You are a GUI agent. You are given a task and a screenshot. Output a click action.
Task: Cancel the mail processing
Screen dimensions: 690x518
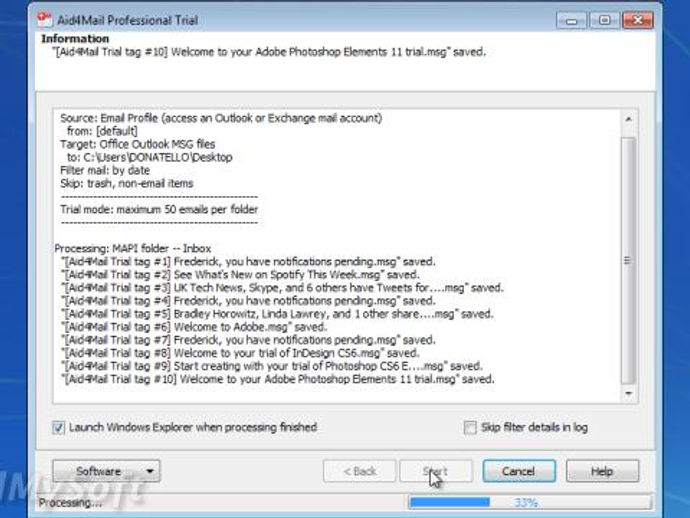tap(519, 471)
